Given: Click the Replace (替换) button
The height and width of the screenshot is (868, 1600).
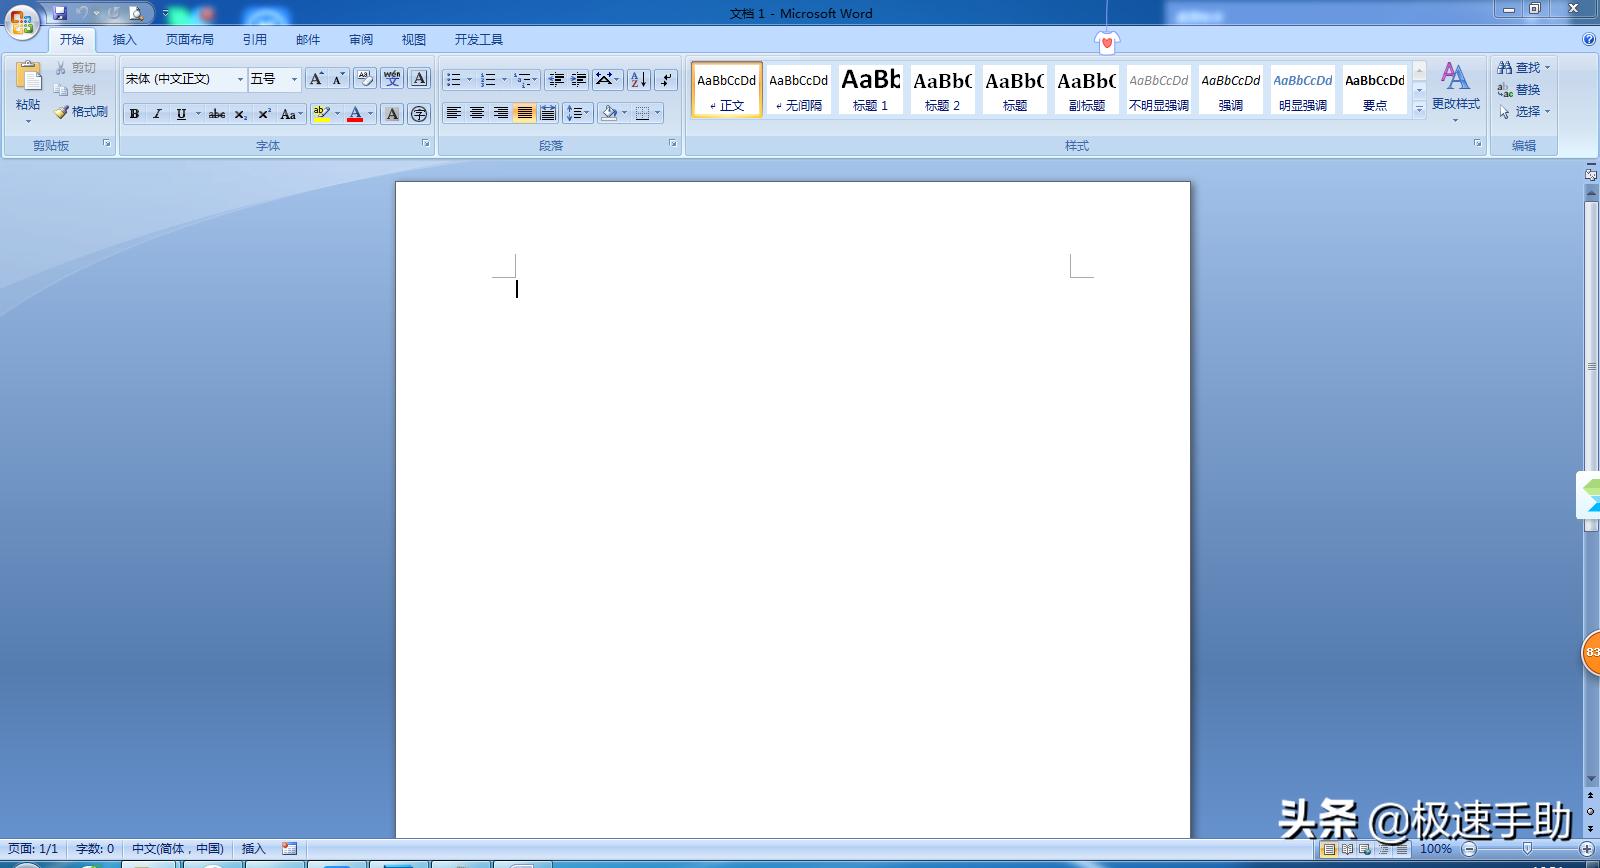Looking at the screenshot, I should pos(1519,90).
